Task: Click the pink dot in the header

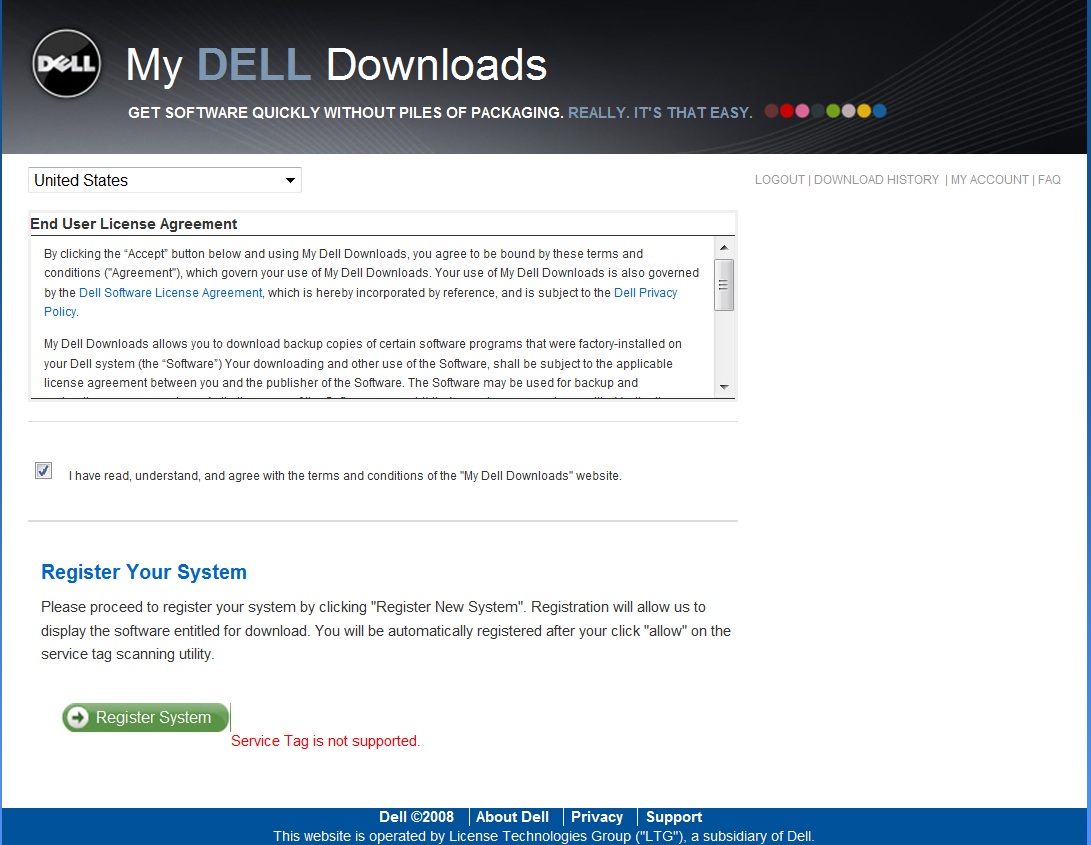Action: pos(802,111)
